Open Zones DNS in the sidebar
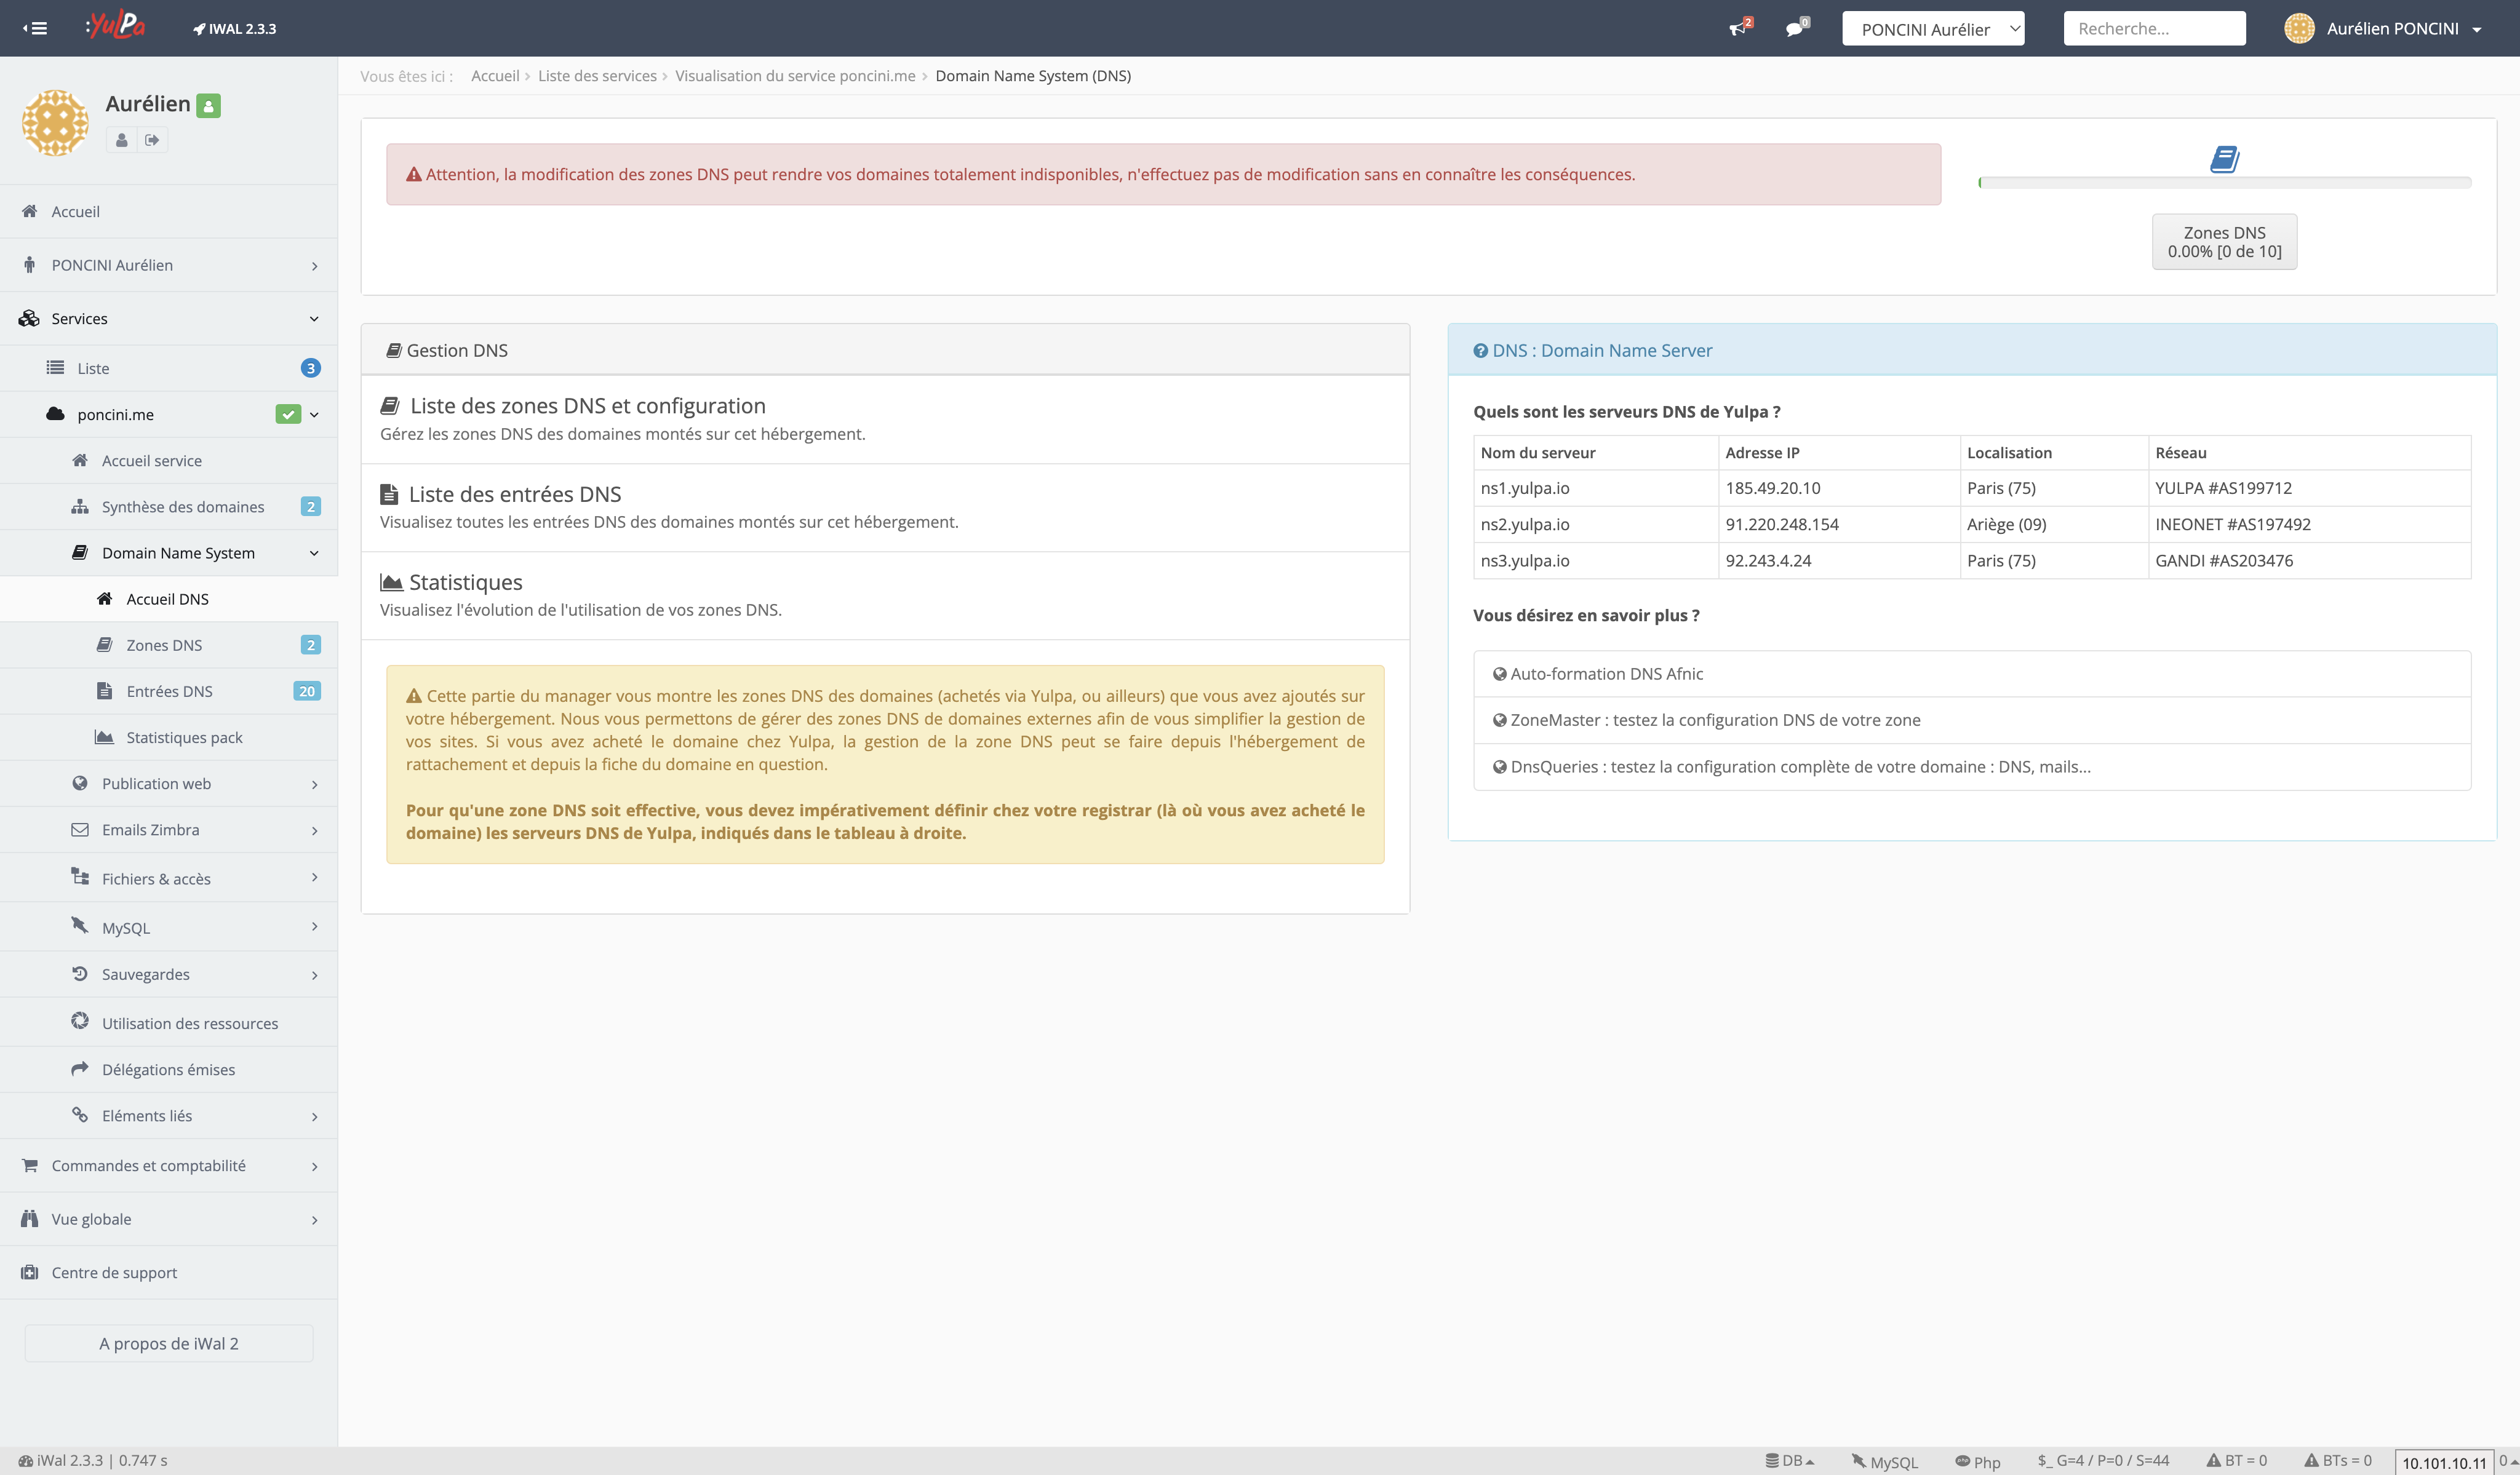2520x1475 pixels. pos(169,645)
